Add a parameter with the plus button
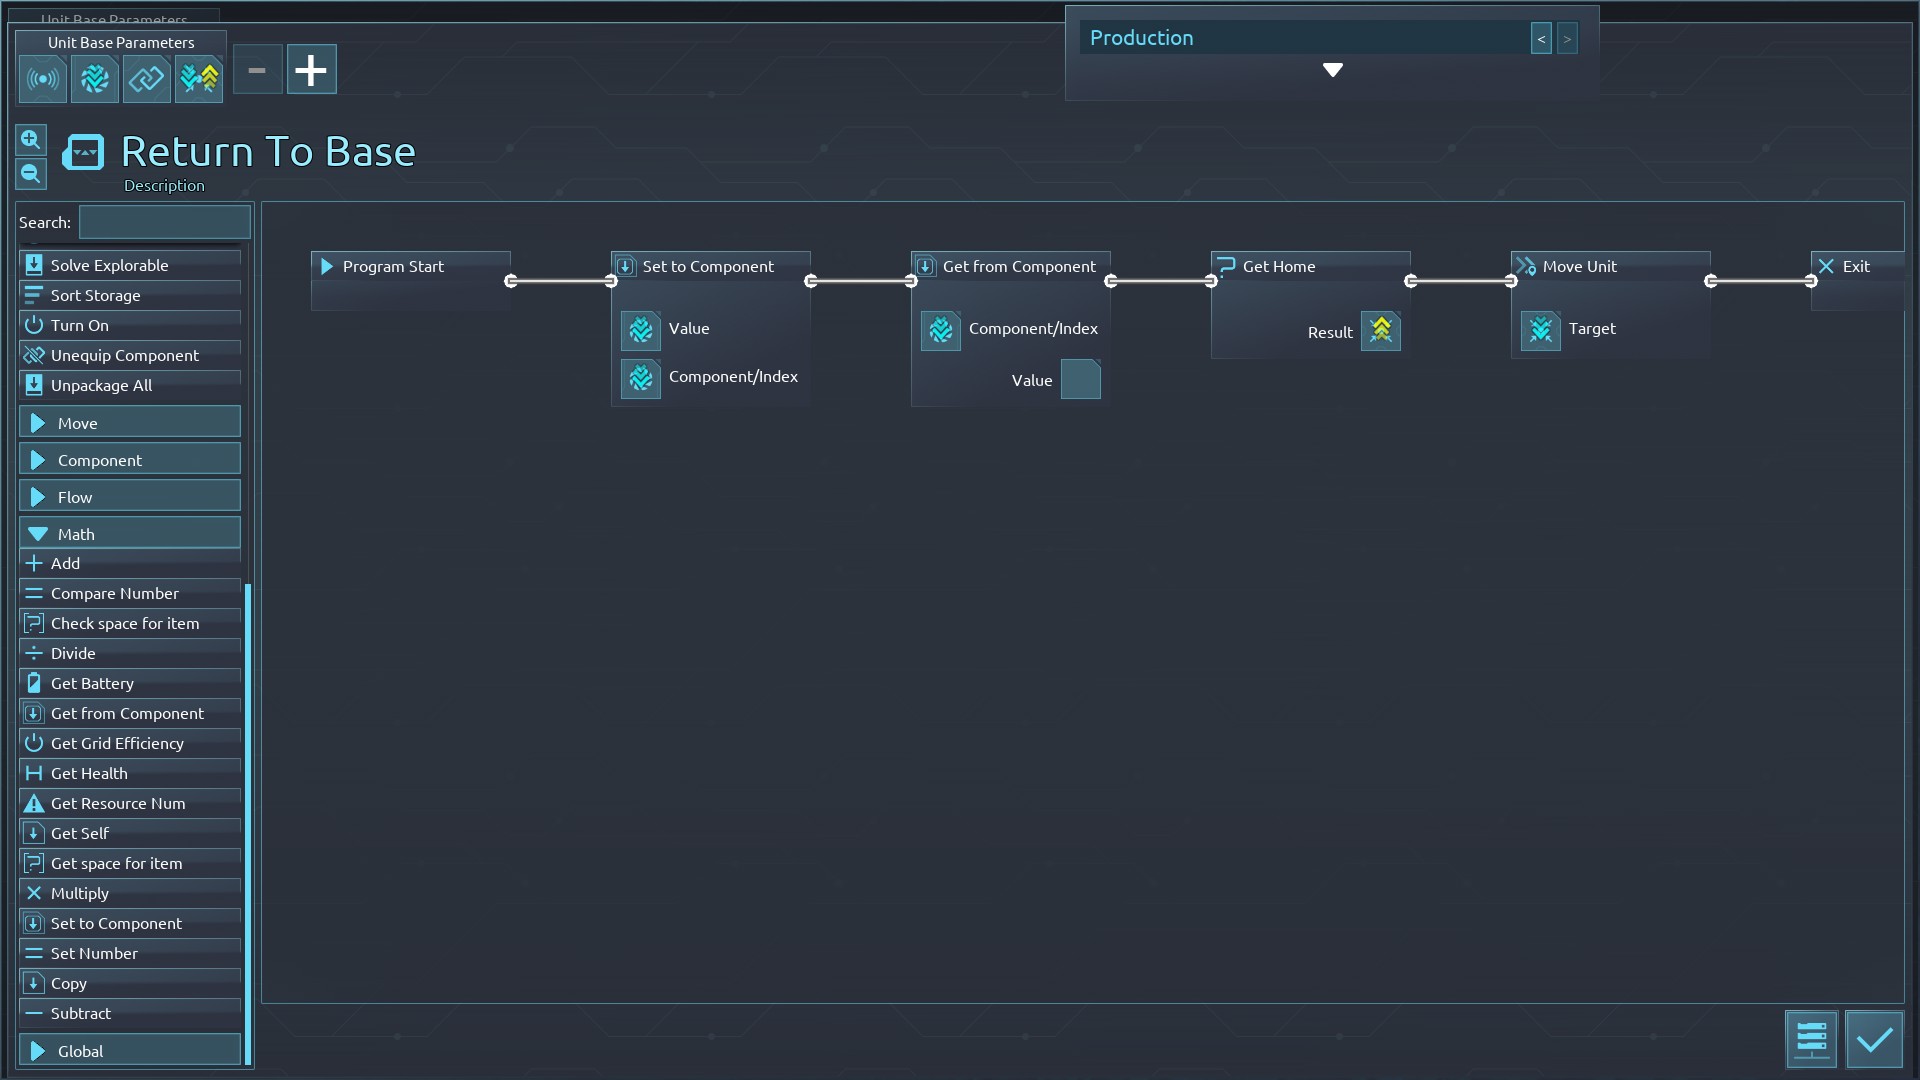This screenshot has width=1920, height=1080. click(311, 70)
